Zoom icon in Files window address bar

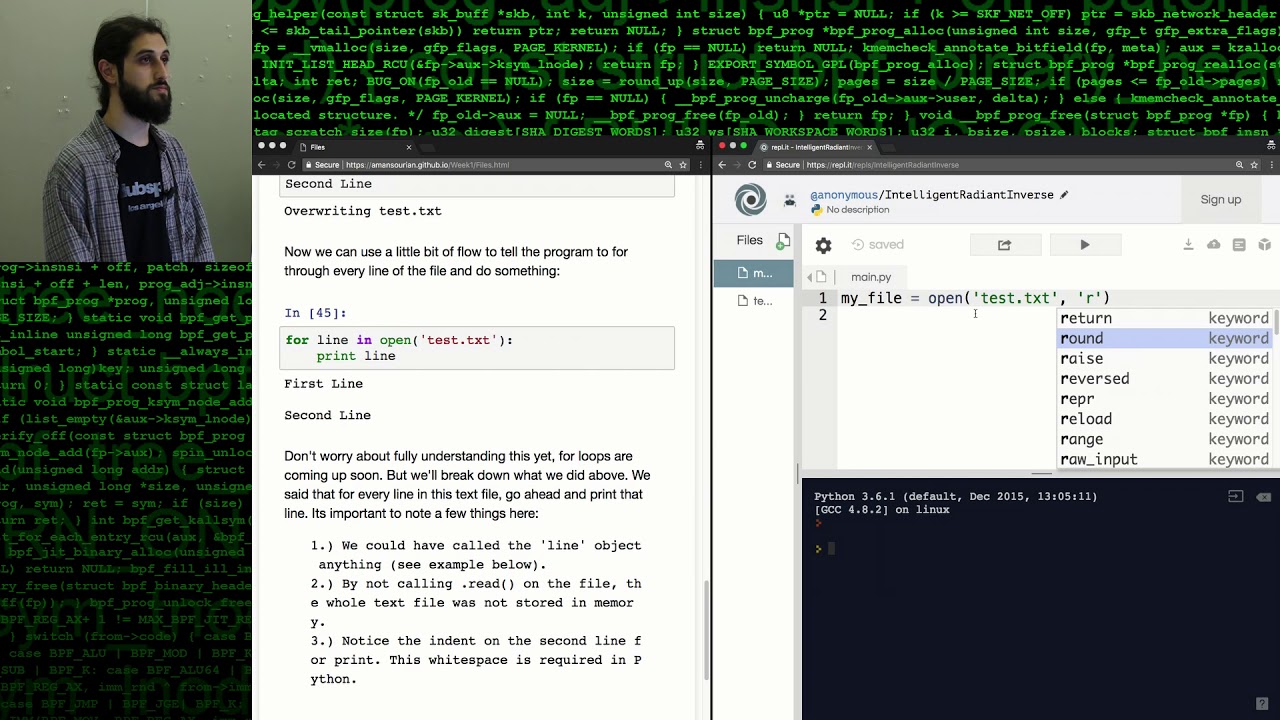coord(668,165)
